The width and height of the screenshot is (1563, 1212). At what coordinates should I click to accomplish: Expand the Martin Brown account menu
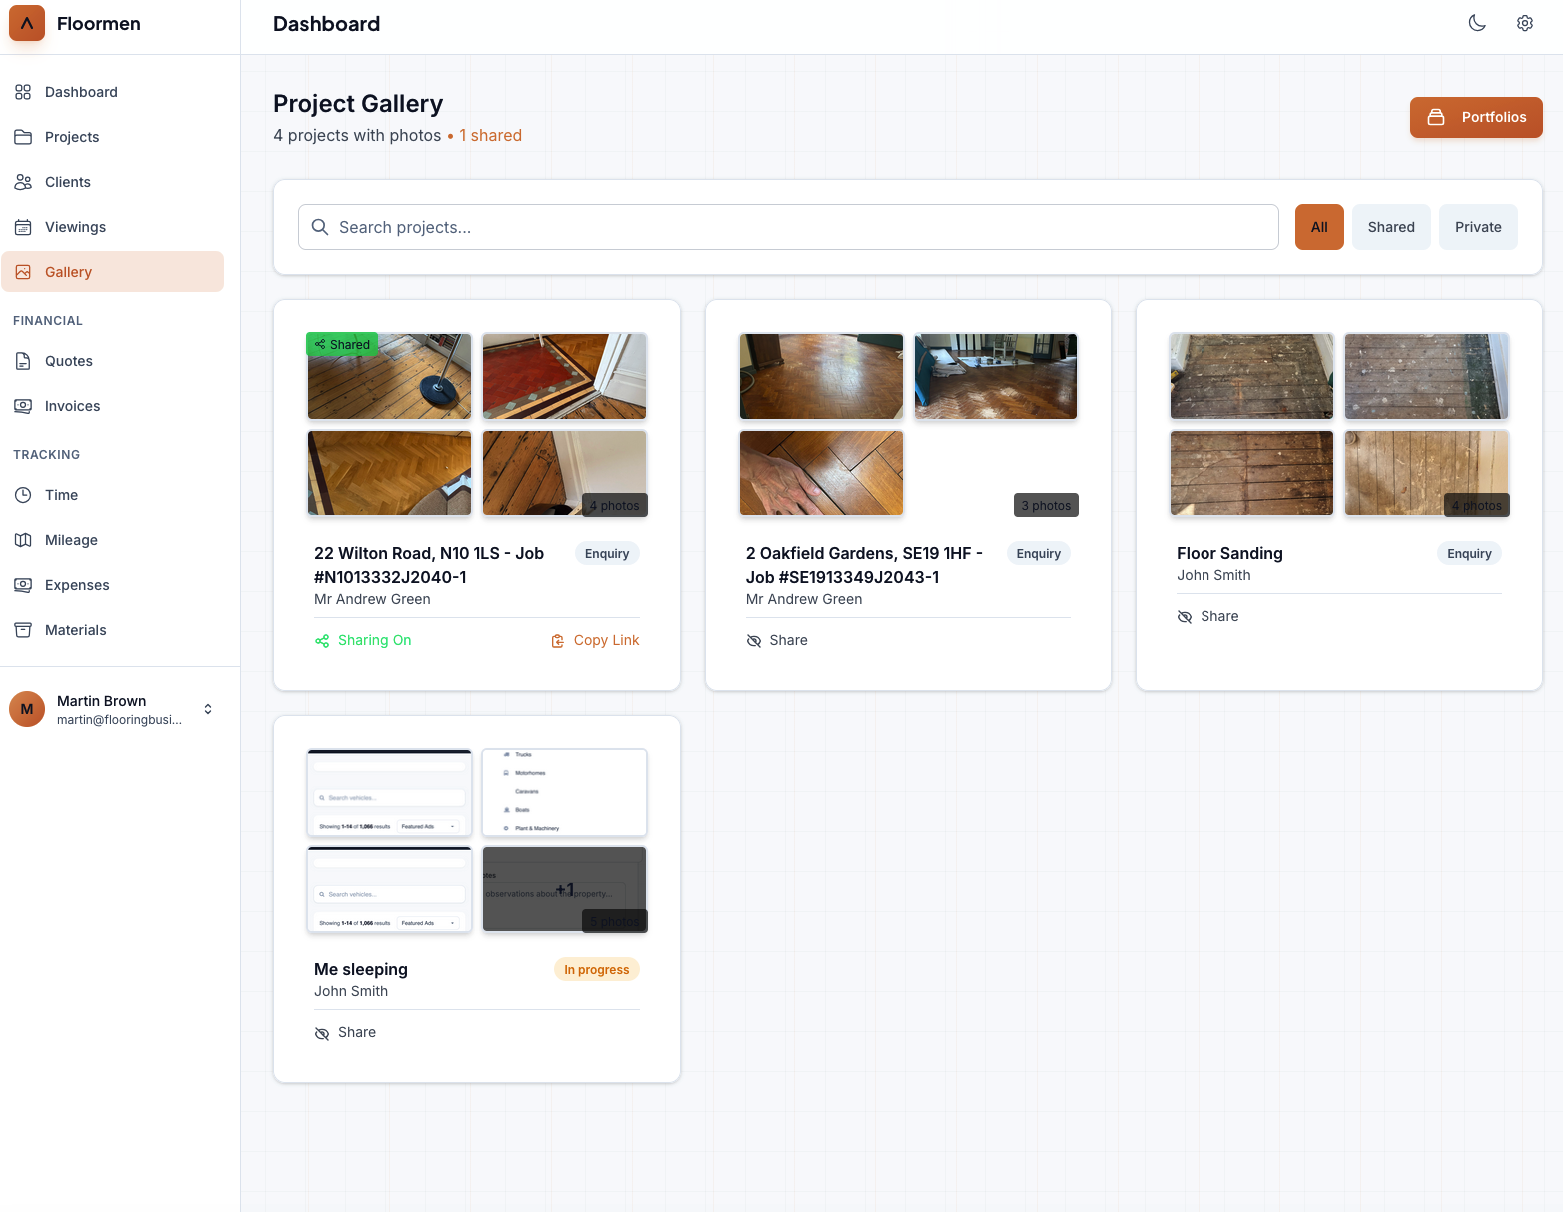(x=208, y=709)
